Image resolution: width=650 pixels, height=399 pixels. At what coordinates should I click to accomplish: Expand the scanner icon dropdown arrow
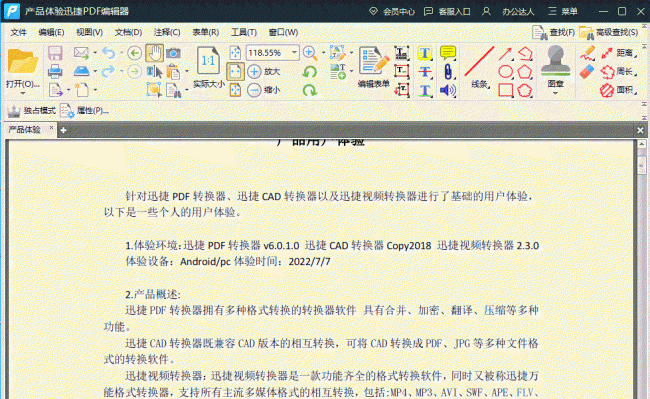(95, 71)
